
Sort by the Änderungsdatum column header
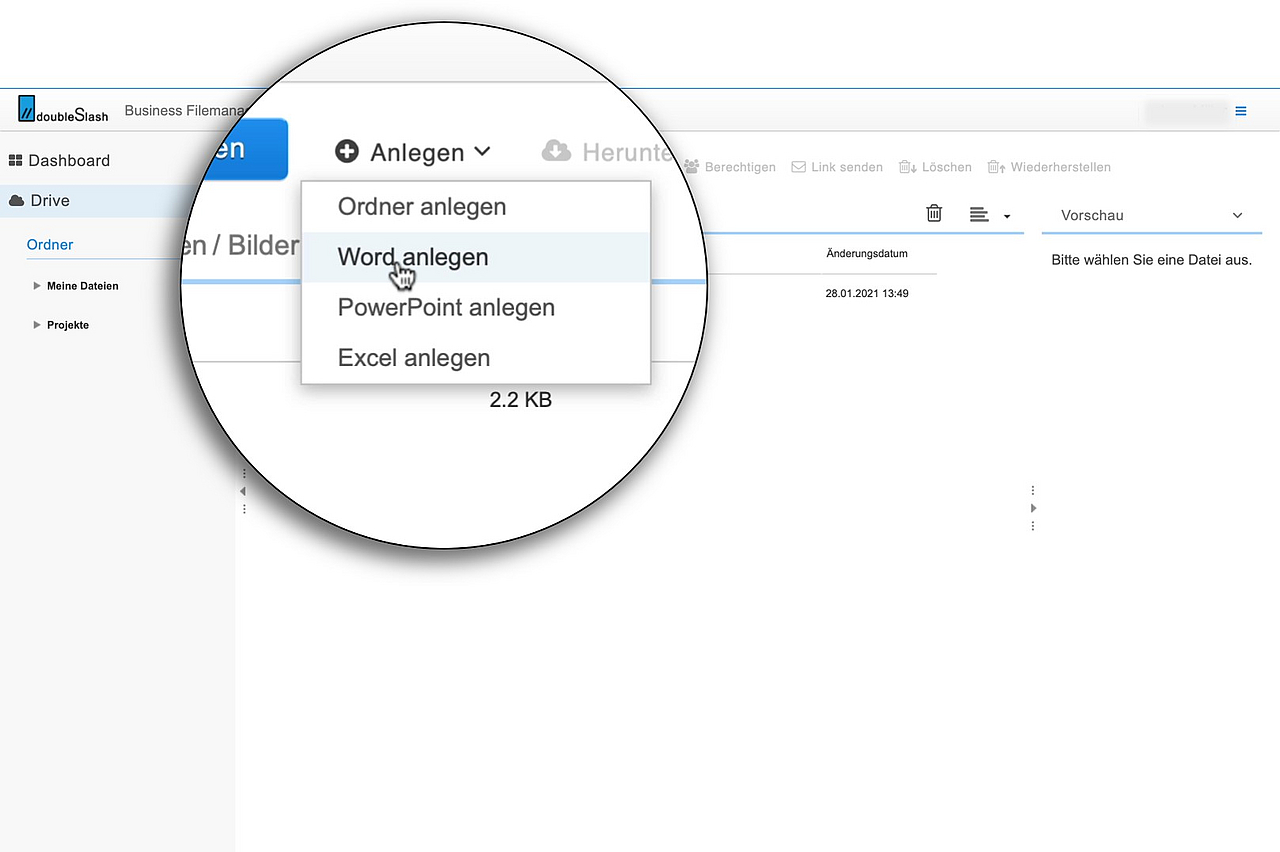[867, 254]
